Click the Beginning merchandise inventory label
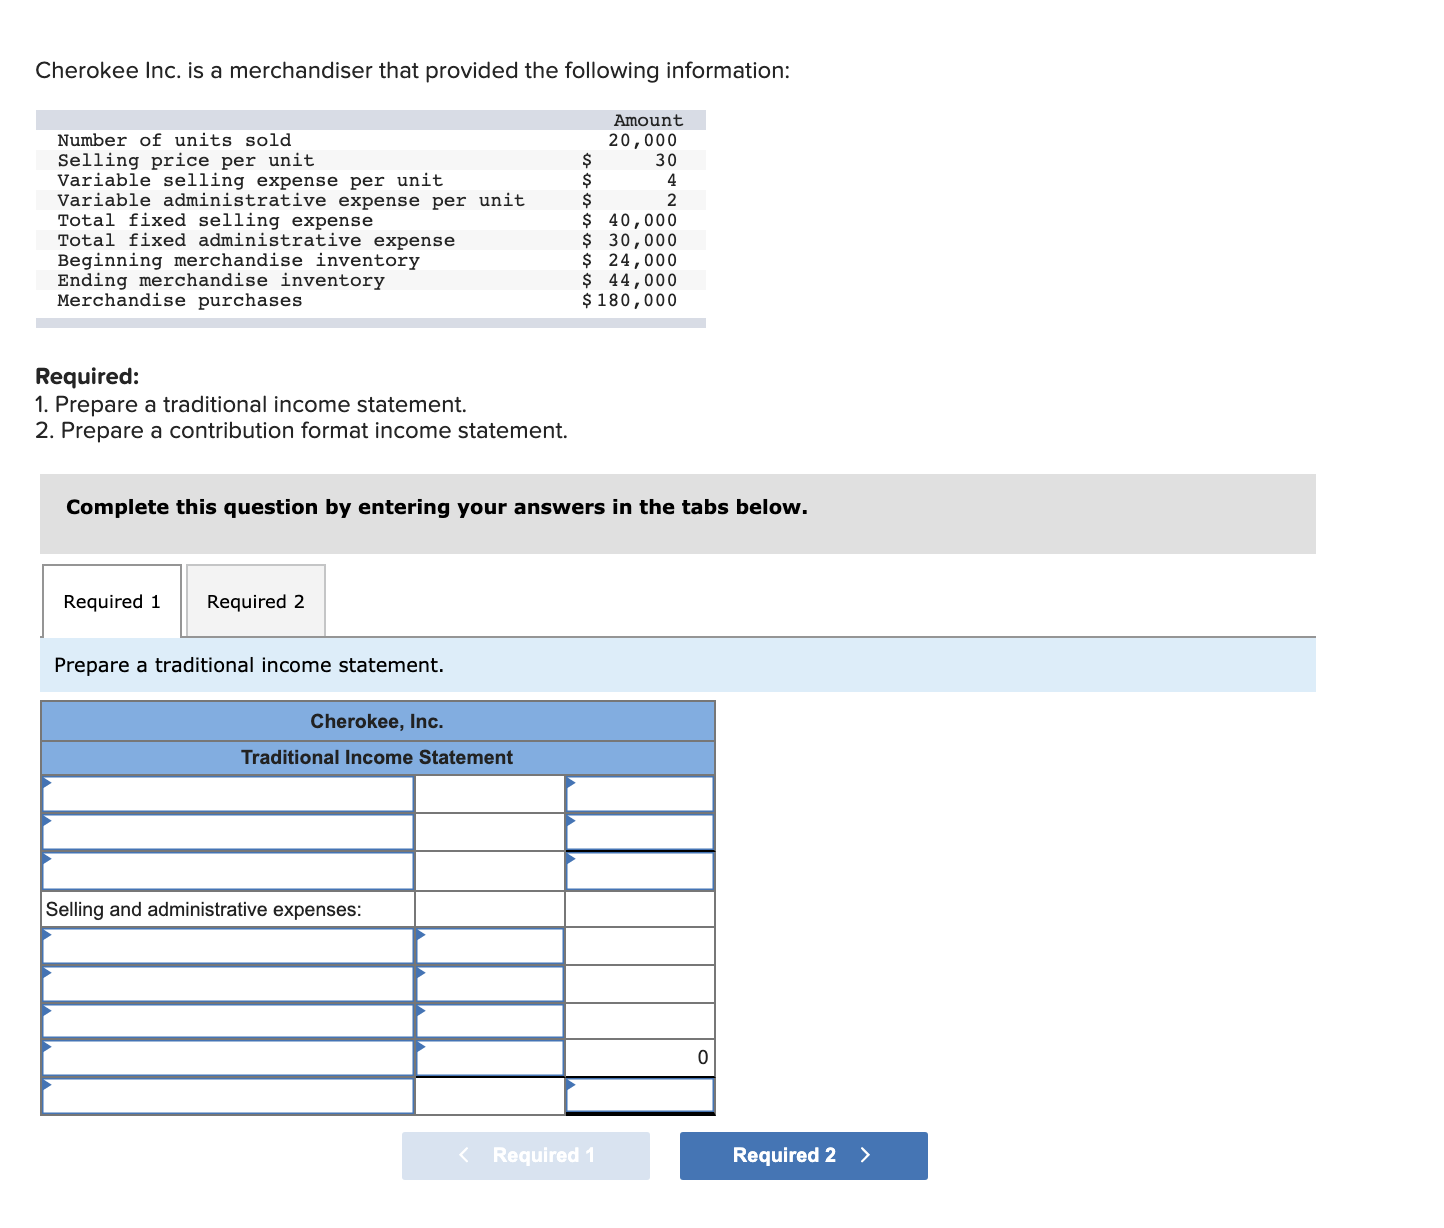The height and width of the screenshot is (1228, 1444). pyautogui.click(x=238, y=260)
